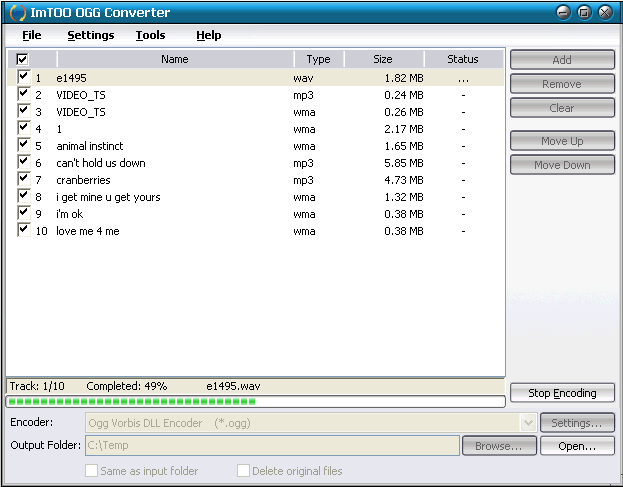Minimize the ImTOO OGG Converter window

tap(564, 13)
